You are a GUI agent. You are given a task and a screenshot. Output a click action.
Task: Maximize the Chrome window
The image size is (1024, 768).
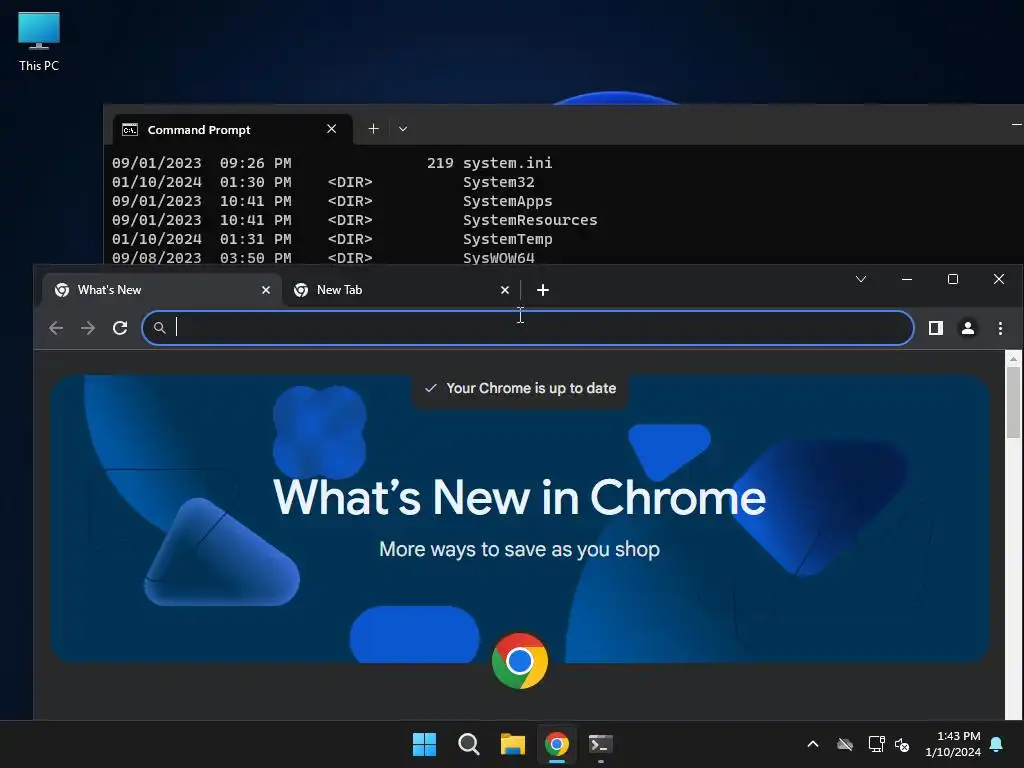click(953, 280)
